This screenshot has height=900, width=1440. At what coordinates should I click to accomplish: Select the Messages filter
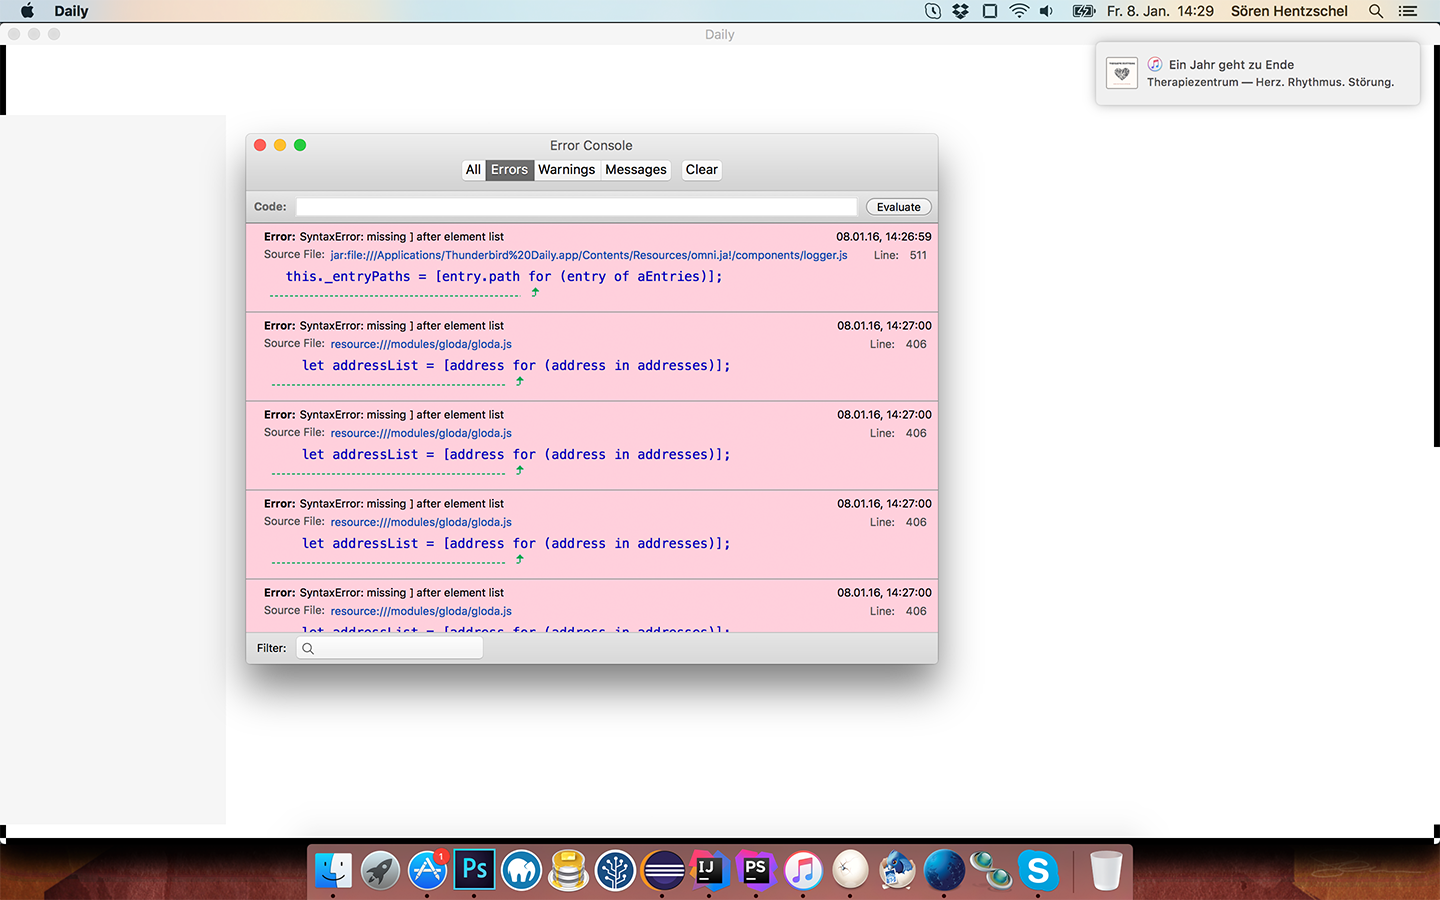635,170
